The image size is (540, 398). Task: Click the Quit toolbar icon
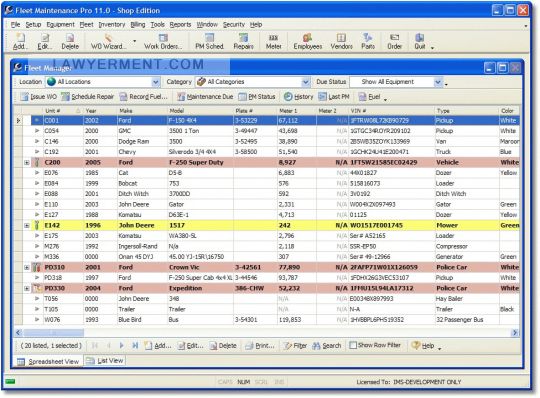(x=419, y=42)
